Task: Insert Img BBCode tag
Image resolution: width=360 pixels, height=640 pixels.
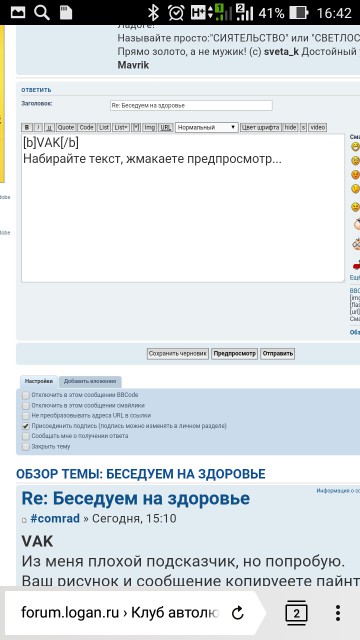Action: pyautogui.click(x=150, y=127)
